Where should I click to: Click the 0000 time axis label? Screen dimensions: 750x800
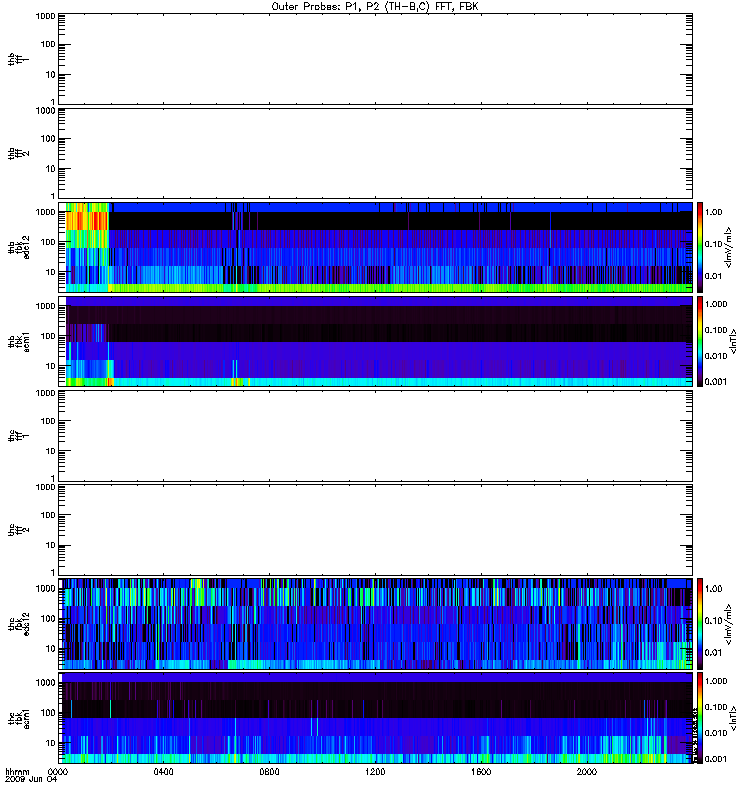pos(58,772)
